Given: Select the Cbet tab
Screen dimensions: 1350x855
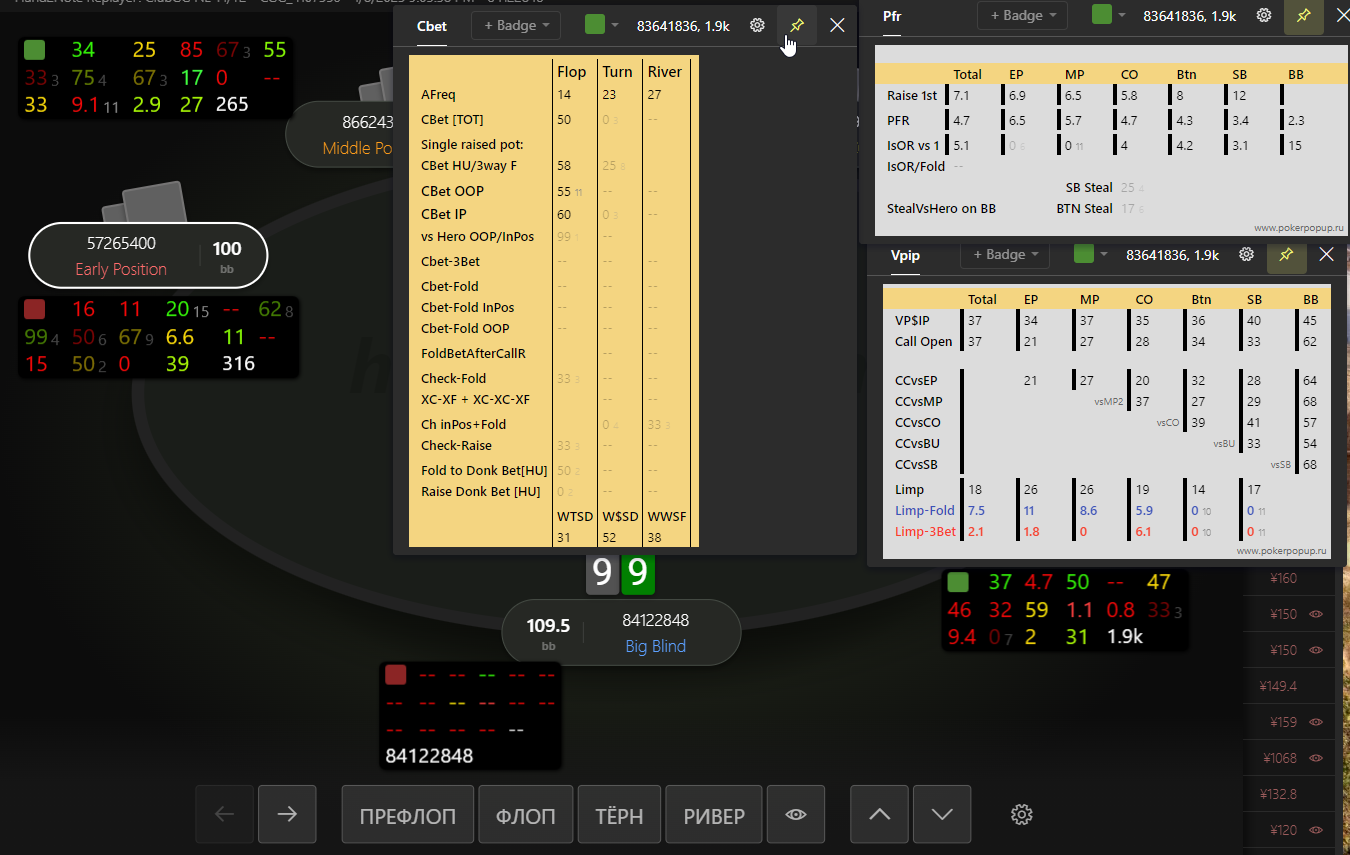Looking at the screenshot, I should pyautogui.click(x=432, y=26).
